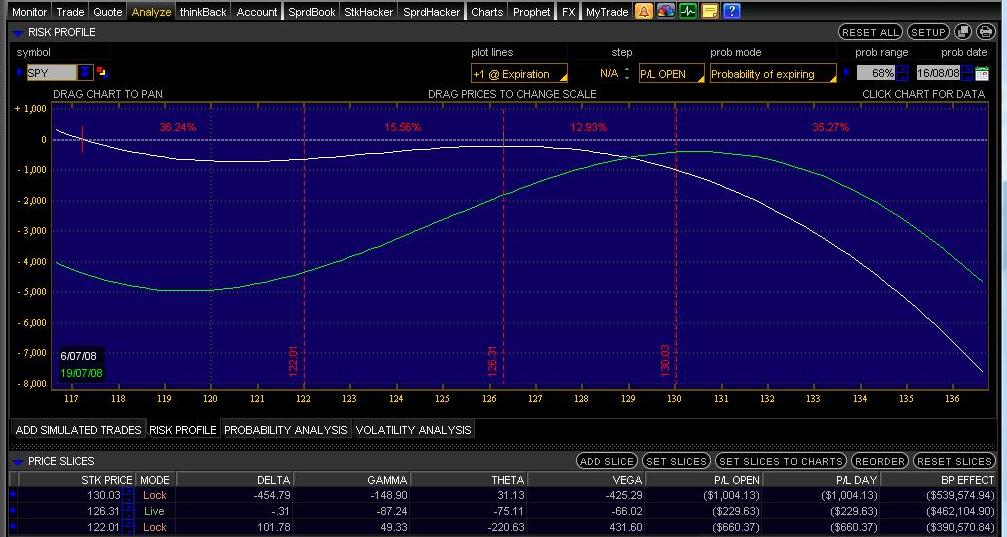Adjust the prob date stepper arrows

pyautogui.click(x=967, y=73)
